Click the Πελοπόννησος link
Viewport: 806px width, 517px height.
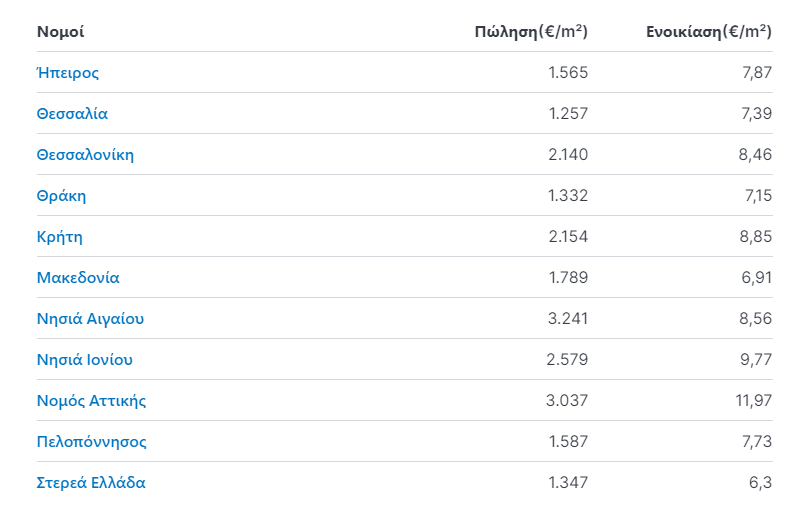(91, 442)
